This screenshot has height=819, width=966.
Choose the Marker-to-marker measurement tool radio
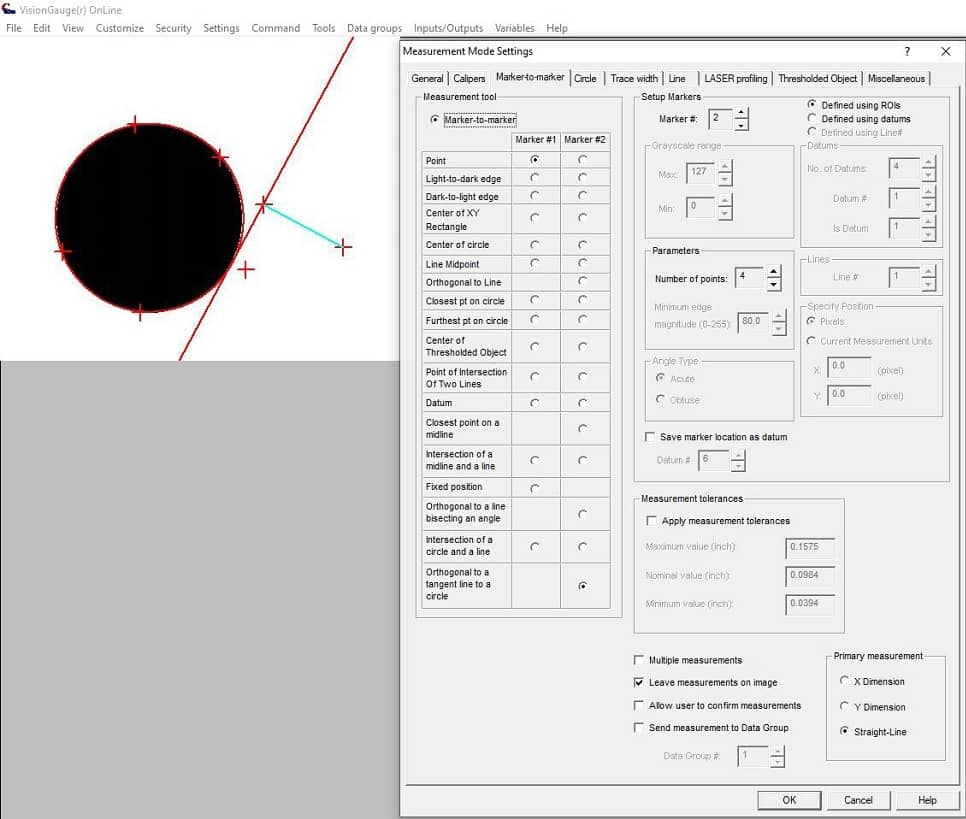435,120
